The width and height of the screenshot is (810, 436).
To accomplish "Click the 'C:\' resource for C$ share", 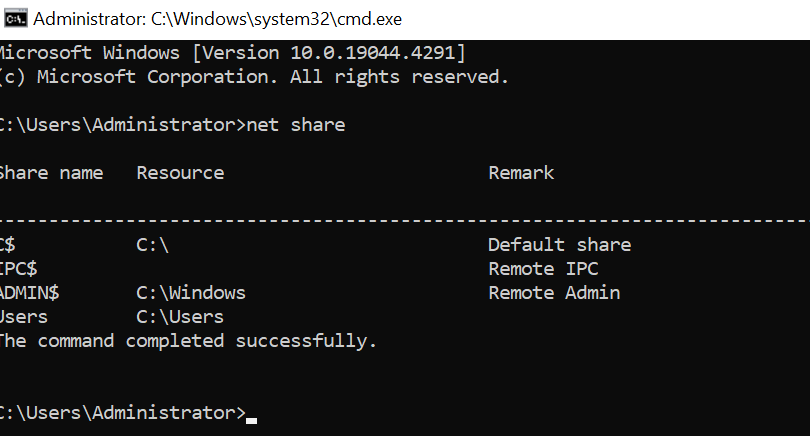I will pyautogui.click(x=152, y=244).
